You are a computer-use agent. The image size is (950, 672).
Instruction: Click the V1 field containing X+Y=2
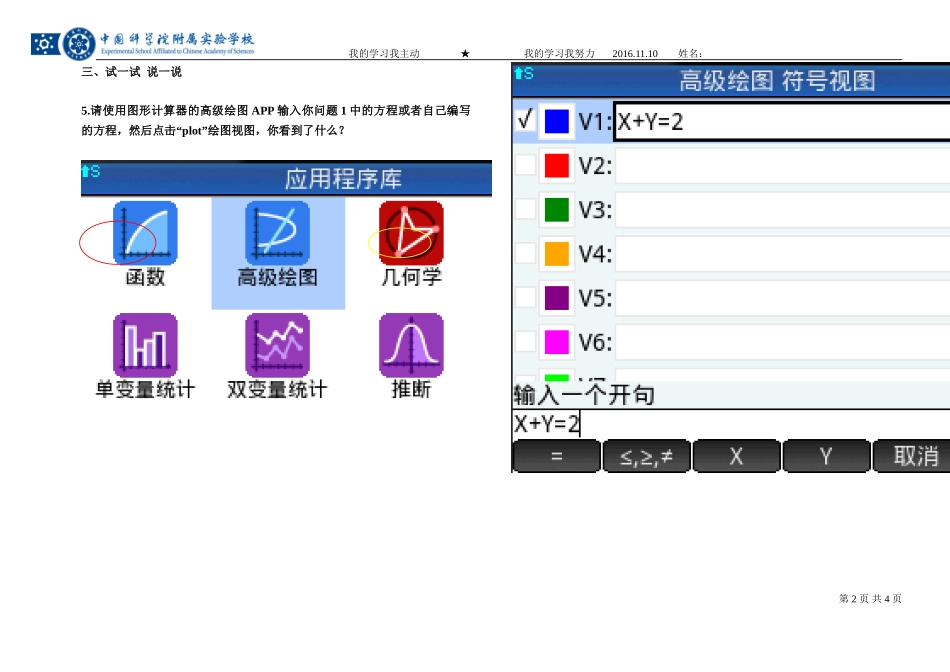click(782, 122)
